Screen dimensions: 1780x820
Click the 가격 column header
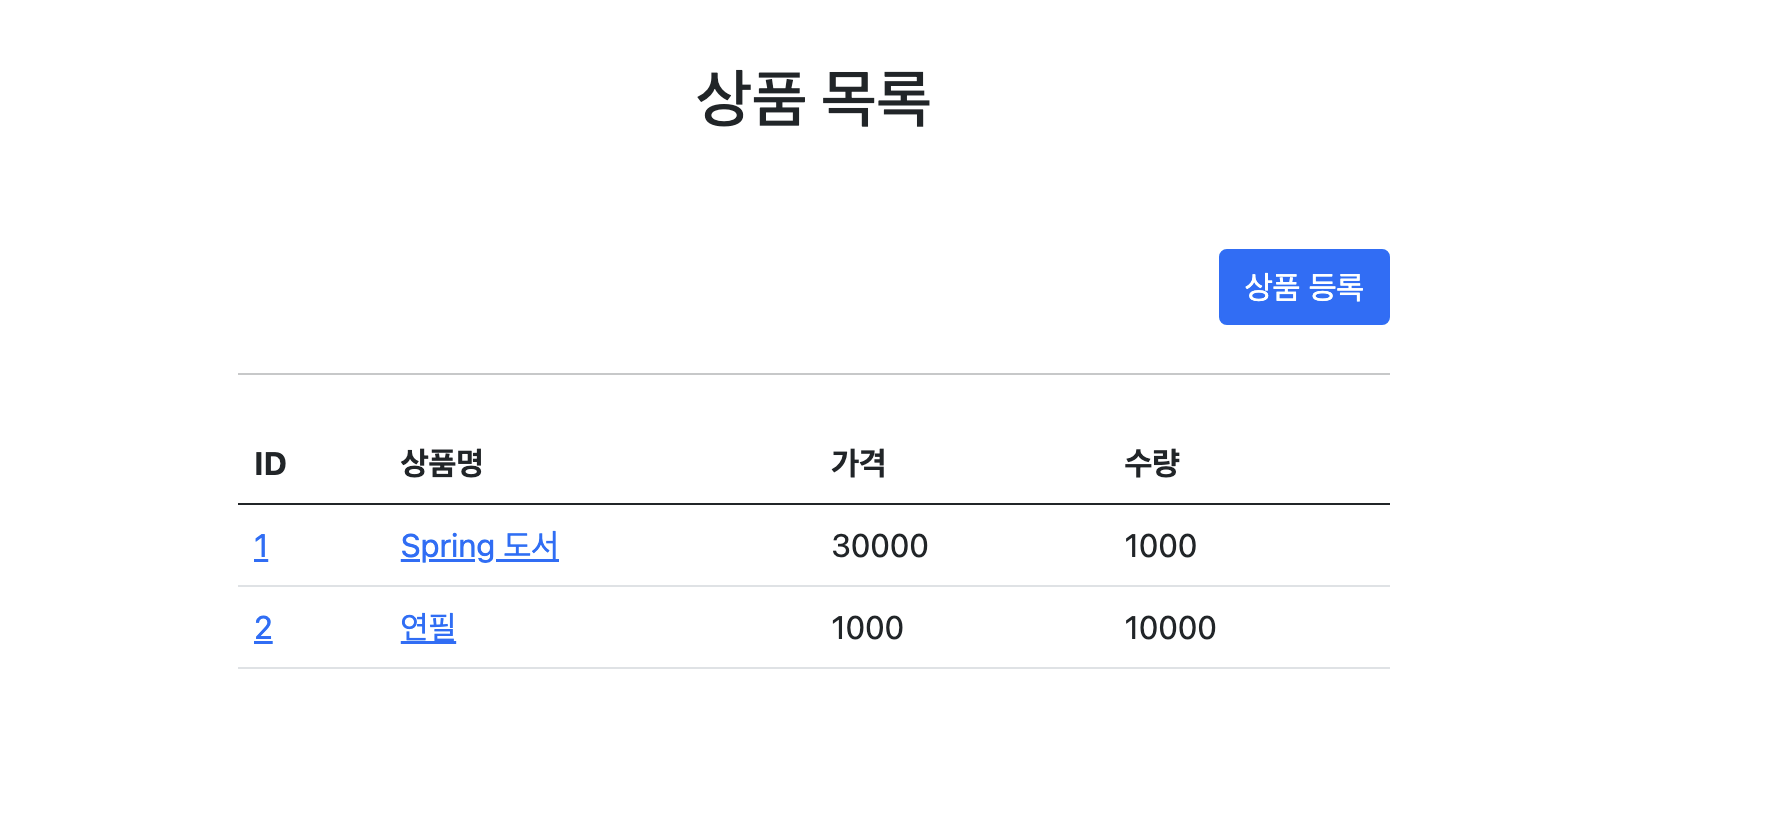859,463
